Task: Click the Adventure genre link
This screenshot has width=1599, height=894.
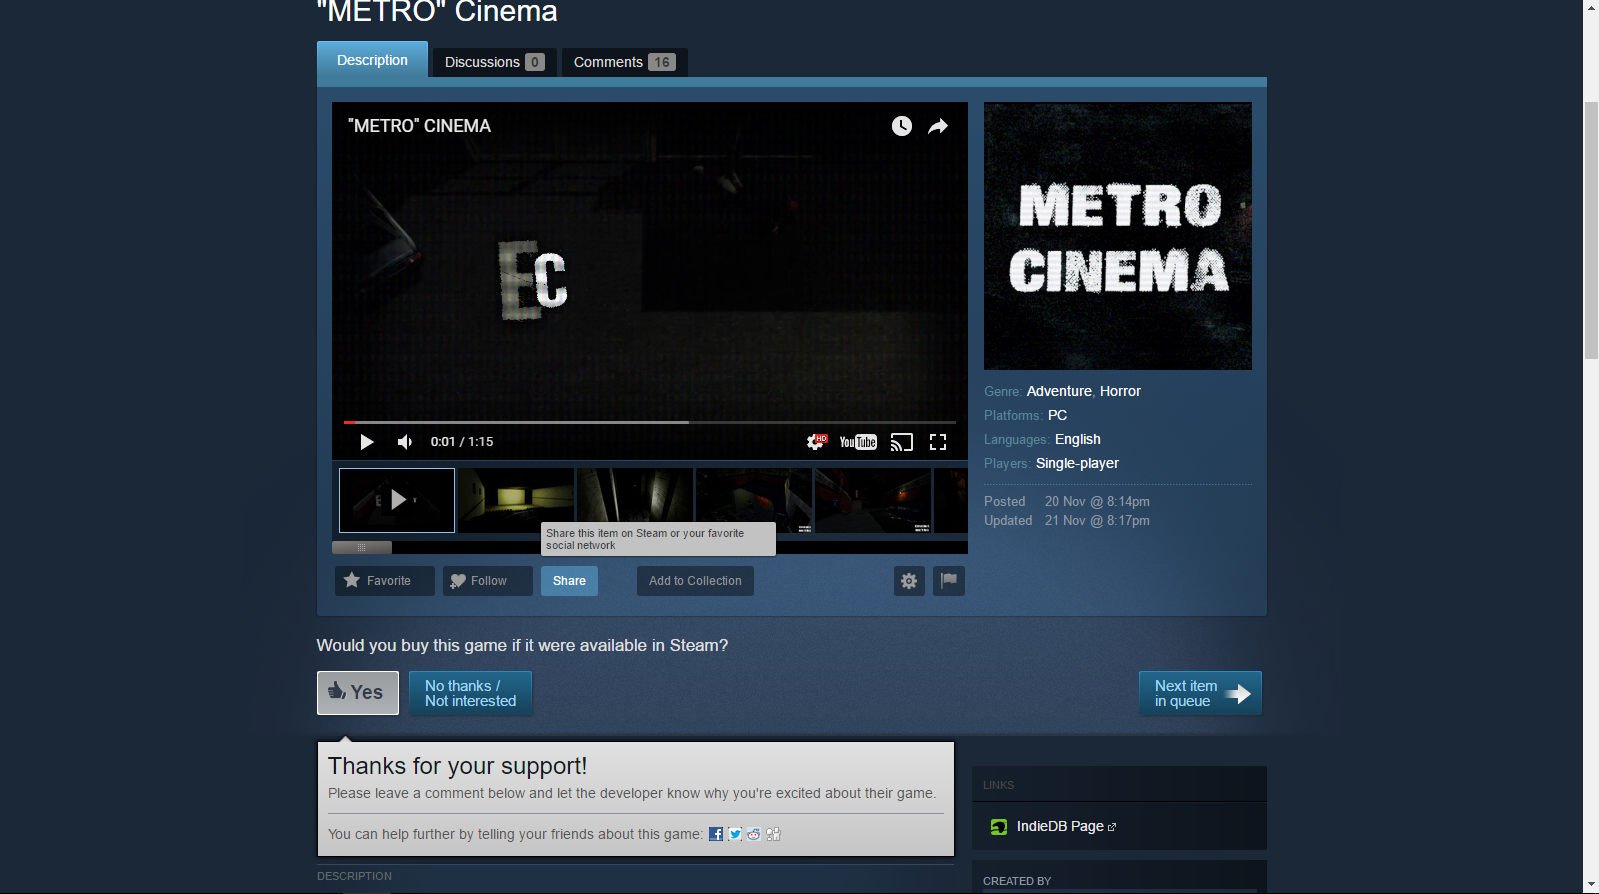Action: (x=1059, y=391)
